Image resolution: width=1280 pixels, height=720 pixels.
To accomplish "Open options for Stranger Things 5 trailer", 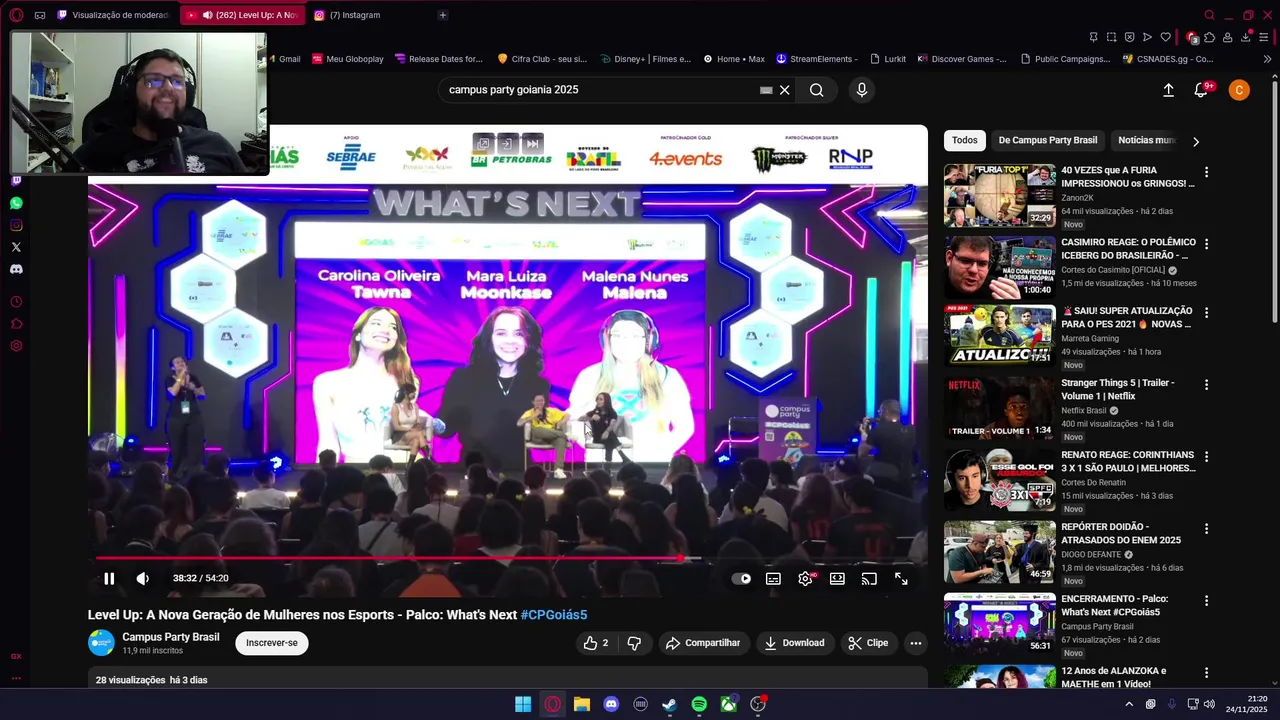I will 1206,384.
